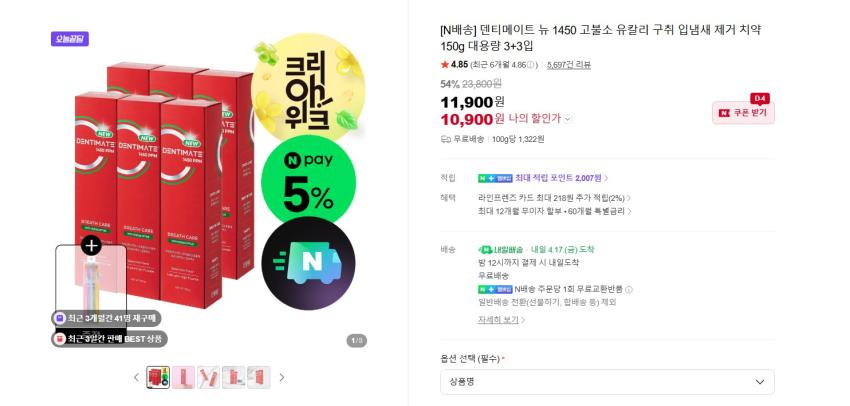Open the 5,697건 리뷰 link
The image size is (850, 406).
coord(568,65)
